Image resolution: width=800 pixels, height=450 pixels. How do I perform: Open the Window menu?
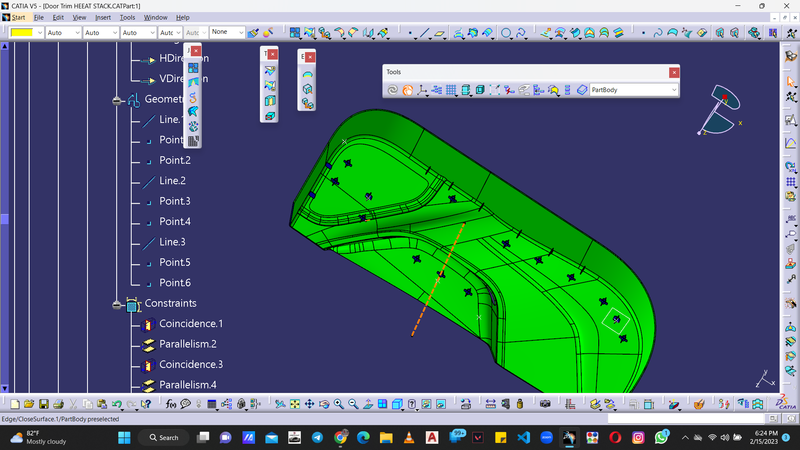[x=155, y=17]
